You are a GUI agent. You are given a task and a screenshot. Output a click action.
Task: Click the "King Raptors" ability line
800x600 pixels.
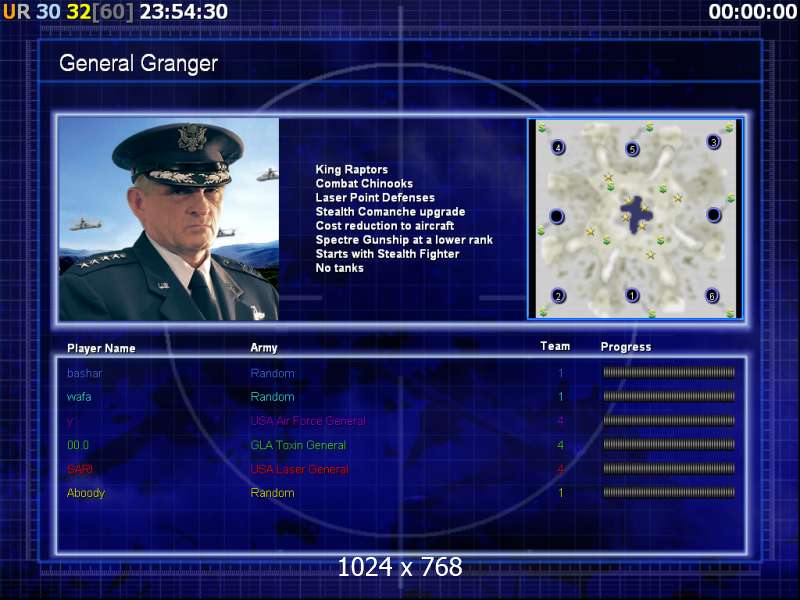(x=352, y=169)
